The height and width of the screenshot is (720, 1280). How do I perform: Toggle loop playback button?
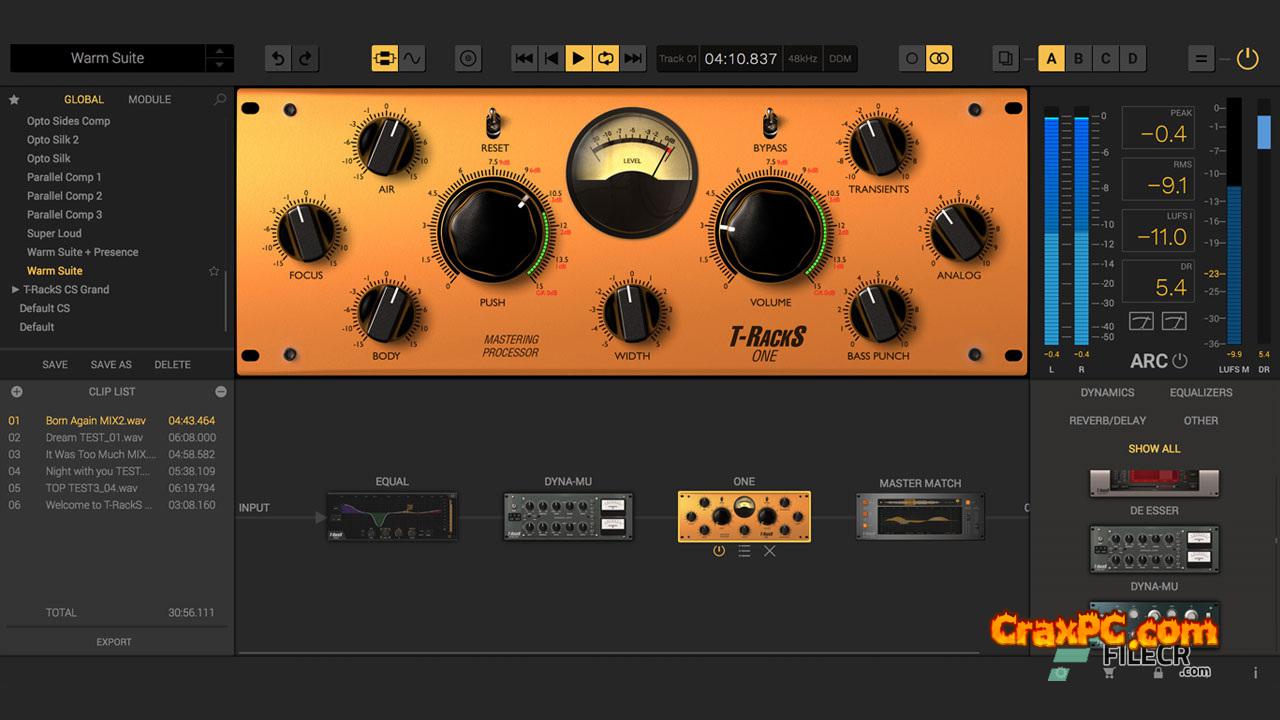coord(605,59)
